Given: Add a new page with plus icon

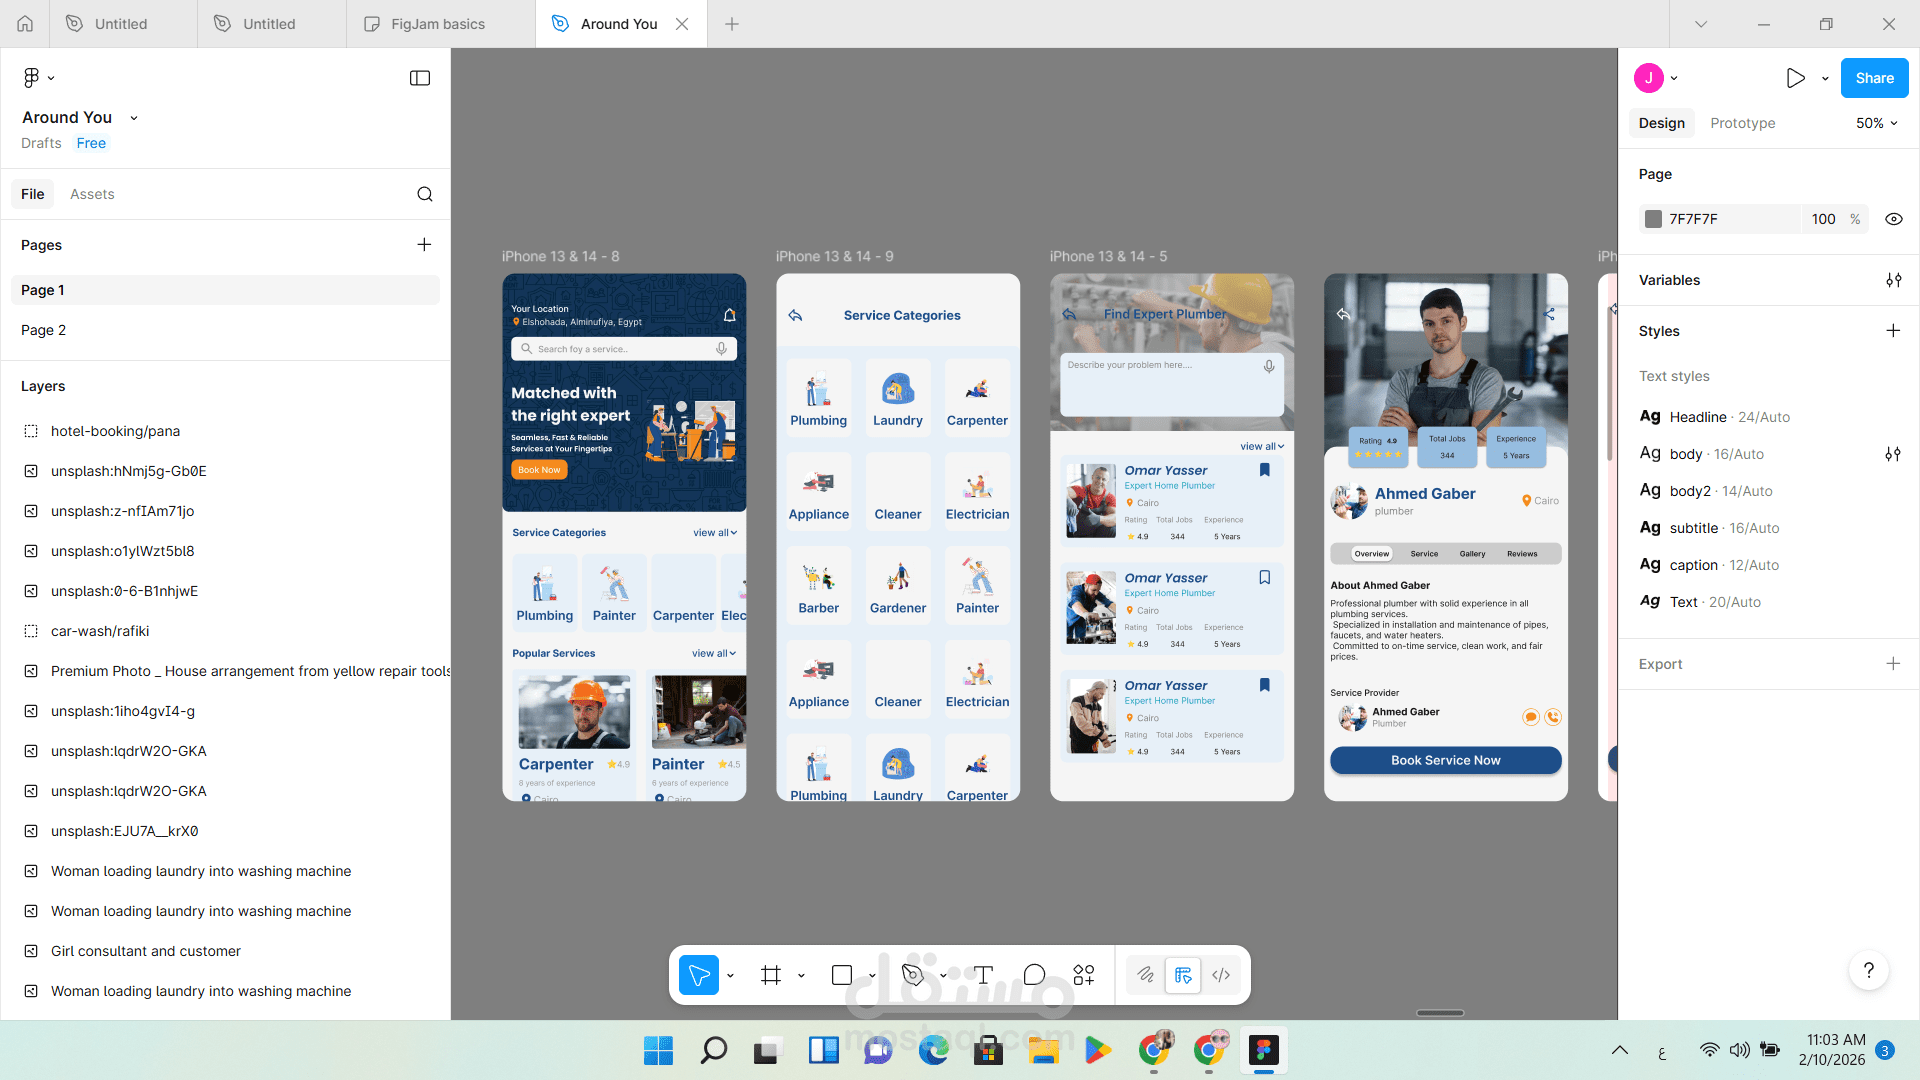Looking at the screenshot, I should pyautogui.click(x=424, y=245).
